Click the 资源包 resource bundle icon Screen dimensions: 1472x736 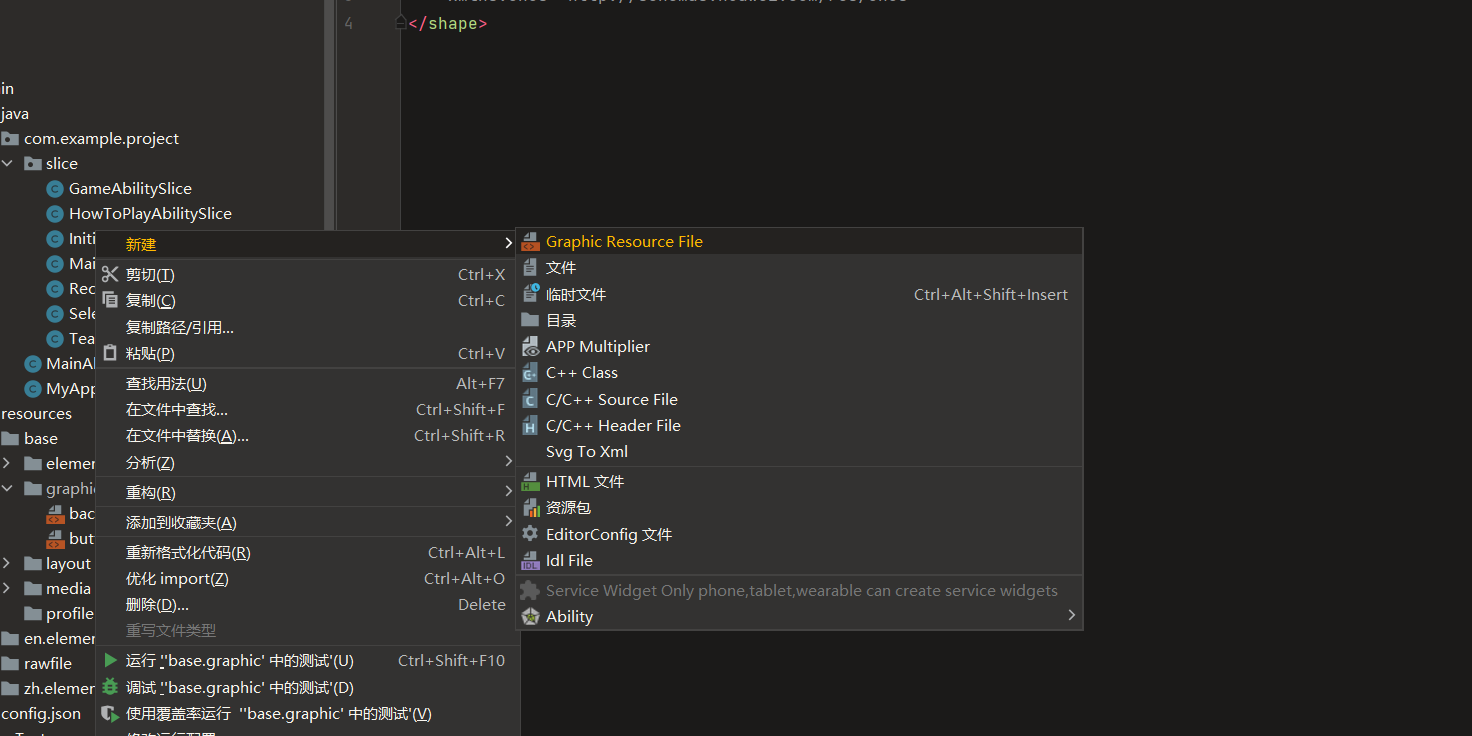click(530, 508)
